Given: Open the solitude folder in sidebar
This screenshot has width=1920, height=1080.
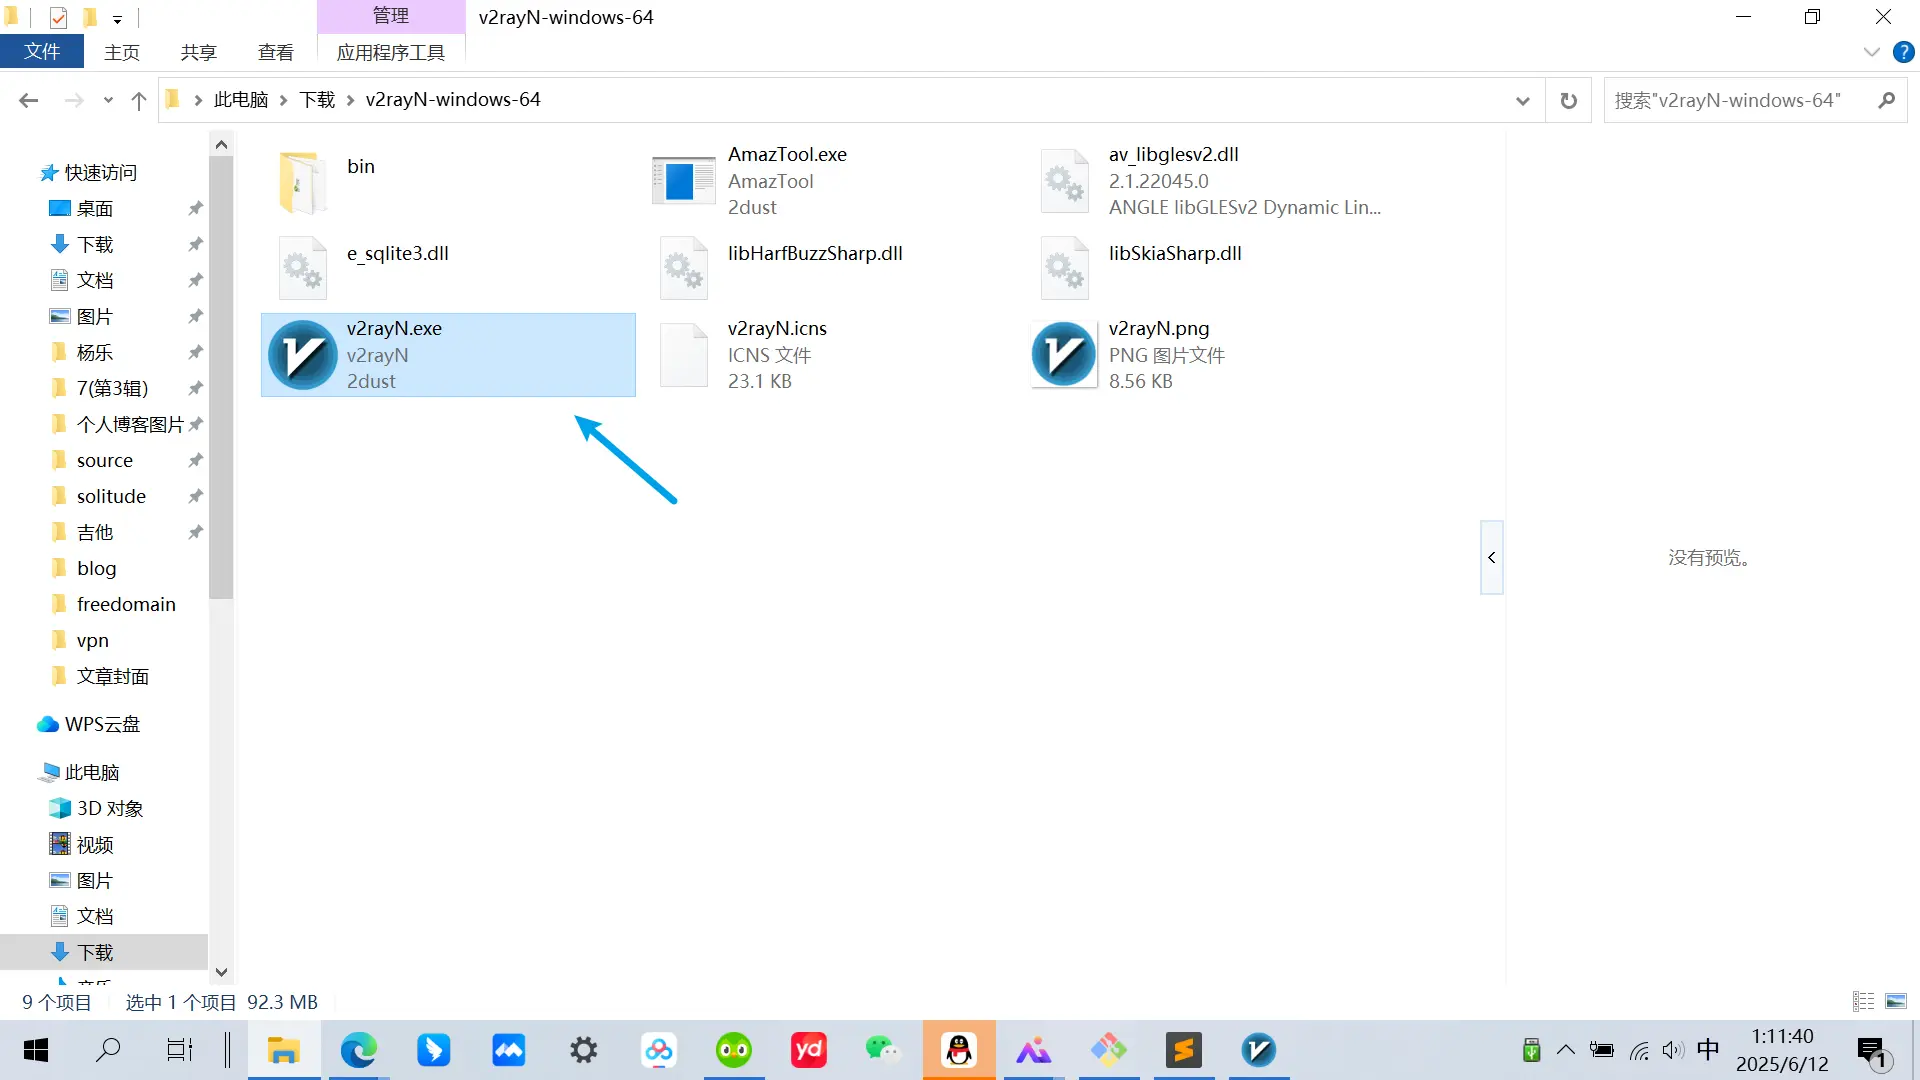Looking at the screenshot, I should (x=111, y=496).
